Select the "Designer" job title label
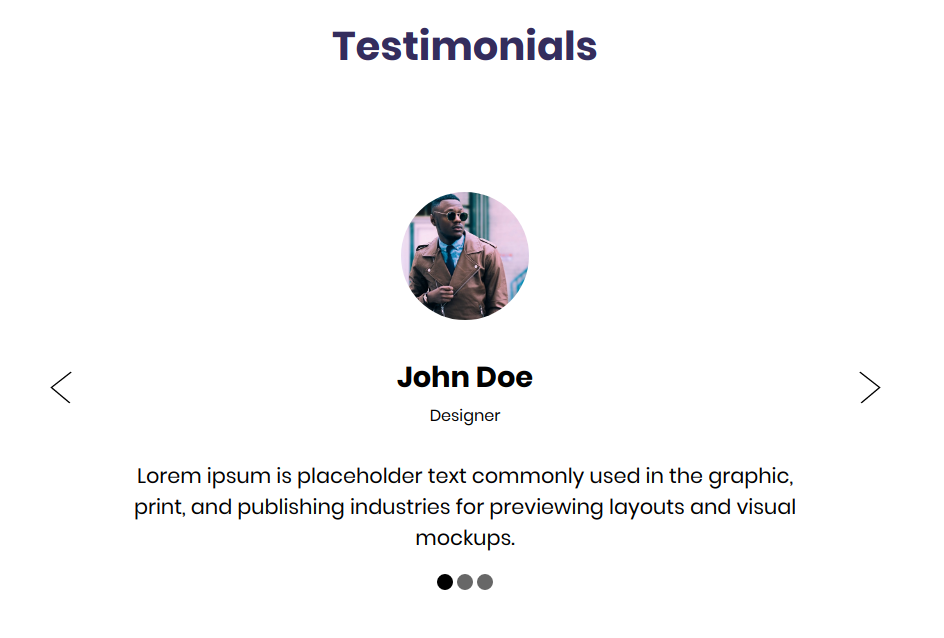944x638 pixels. point(465,416)
